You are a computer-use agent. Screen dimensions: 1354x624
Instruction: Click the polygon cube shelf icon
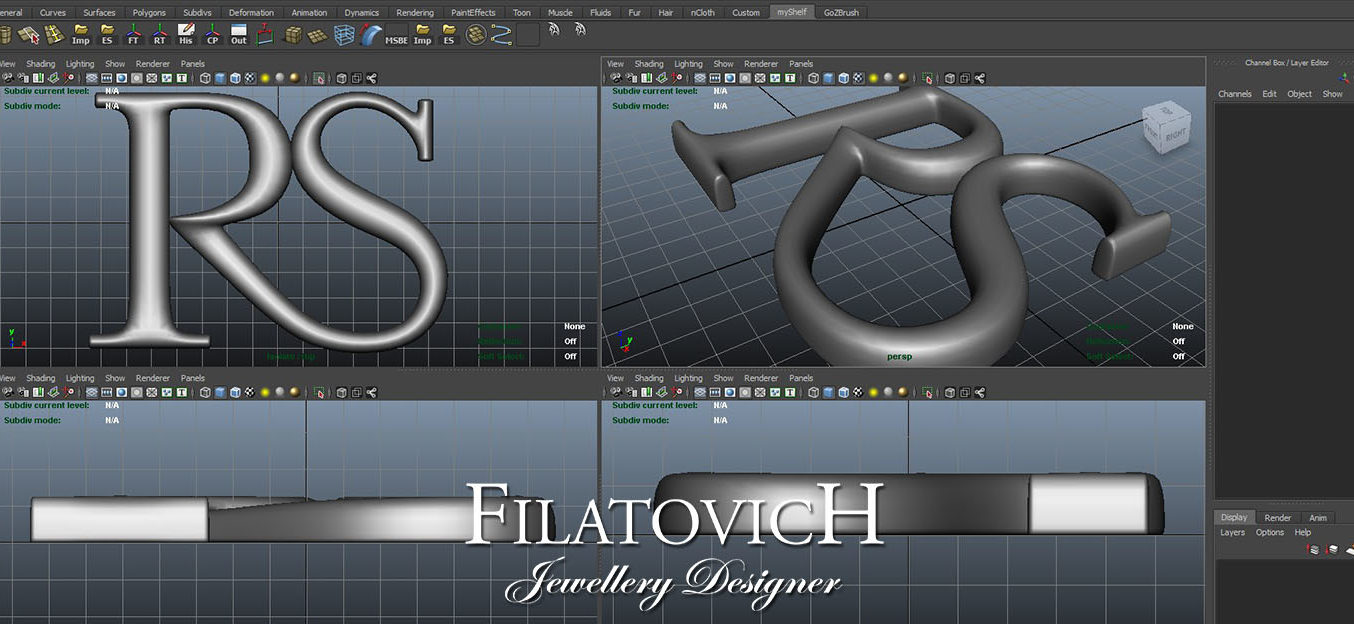292,35
